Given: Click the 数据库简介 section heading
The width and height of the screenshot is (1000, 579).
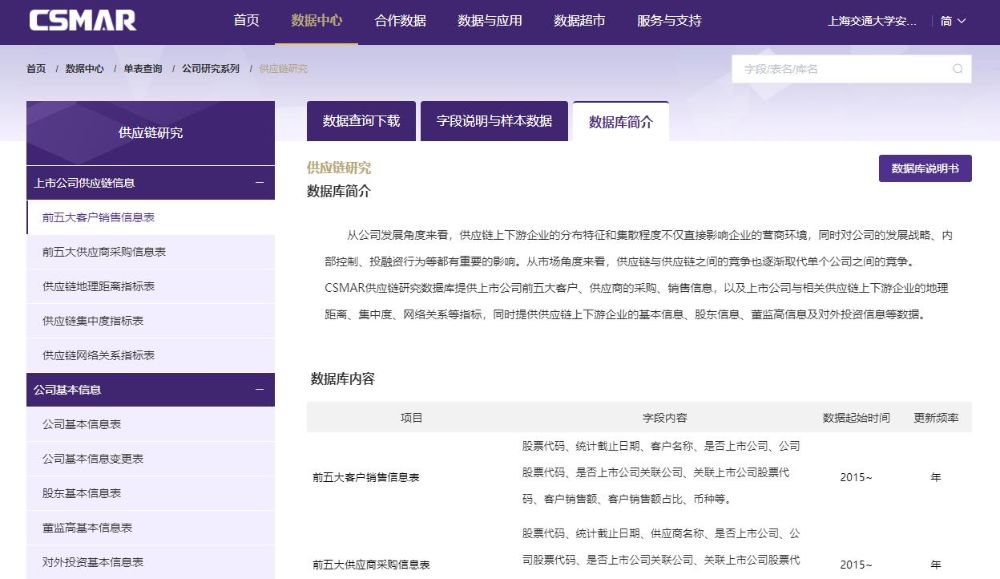Looking at the screenshot, I should click(x=339, y=191).
